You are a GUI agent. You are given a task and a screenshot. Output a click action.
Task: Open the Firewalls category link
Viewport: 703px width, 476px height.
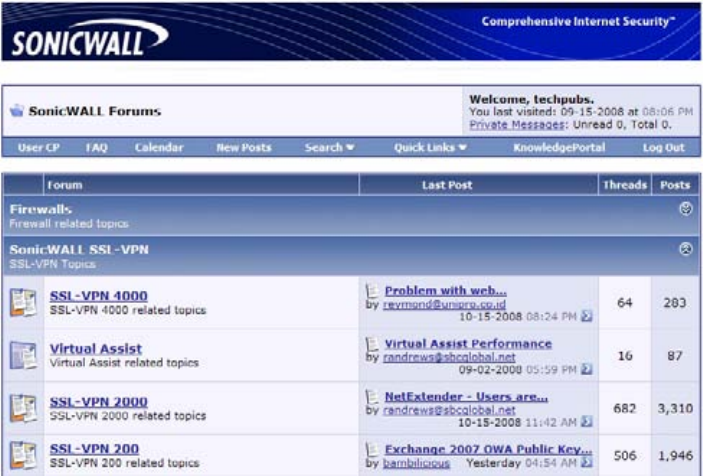point(41,209)
